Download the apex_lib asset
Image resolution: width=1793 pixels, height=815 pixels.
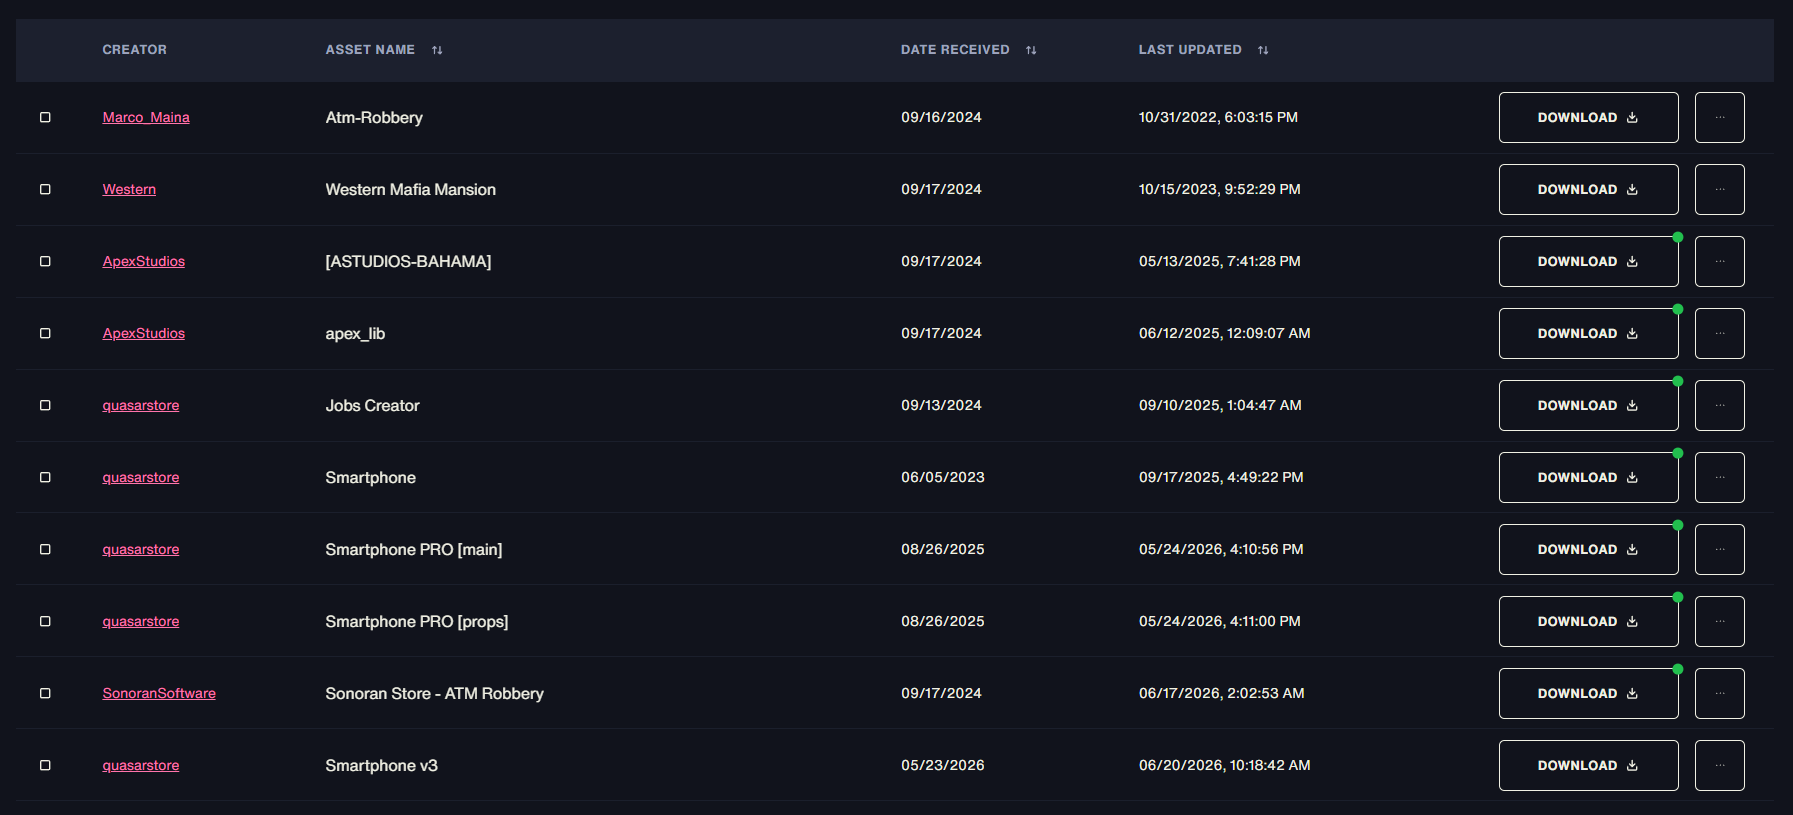coord(1588,333)
